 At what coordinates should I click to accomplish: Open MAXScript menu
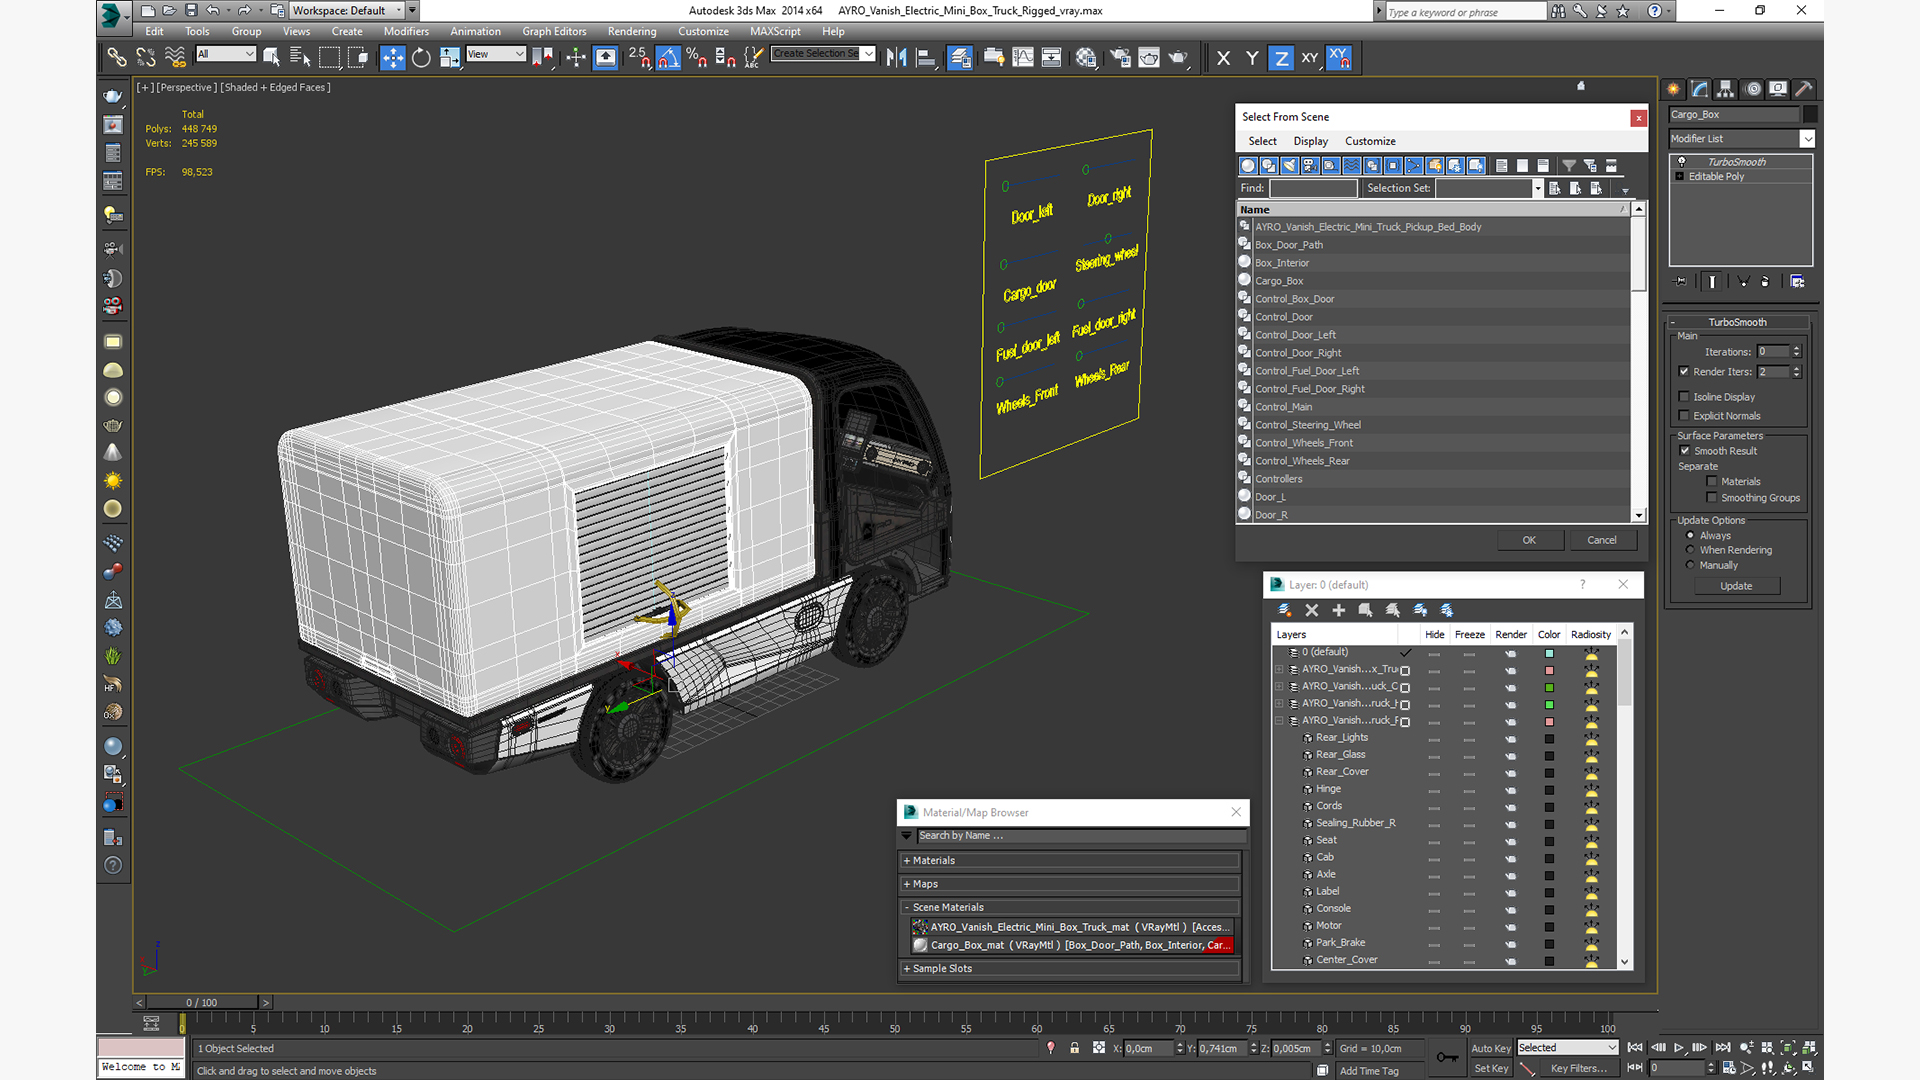[x=775, y=32]
